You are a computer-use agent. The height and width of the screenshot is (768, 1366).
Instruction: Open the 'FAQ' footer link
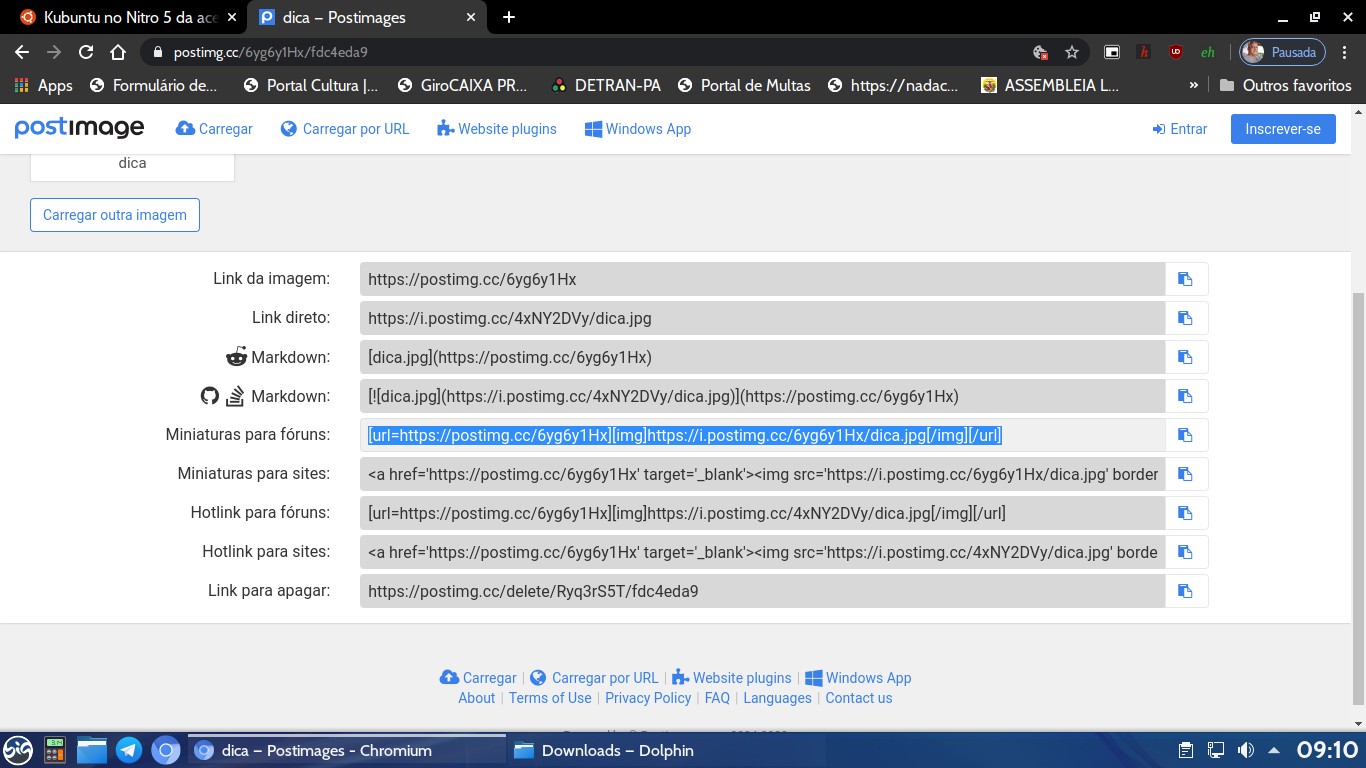click(x=717, y=698)
